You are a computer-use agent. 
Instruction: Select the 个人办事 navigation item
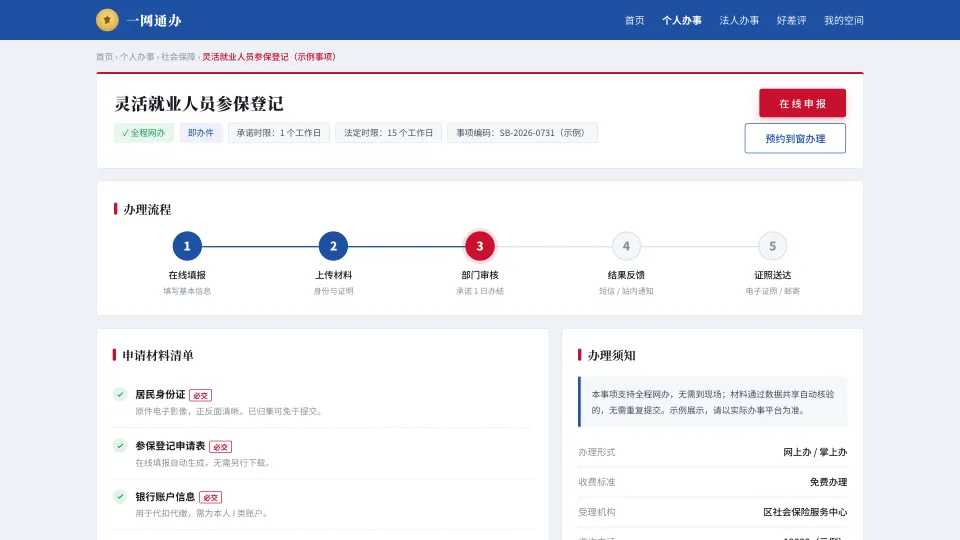[x=681, y=20]
